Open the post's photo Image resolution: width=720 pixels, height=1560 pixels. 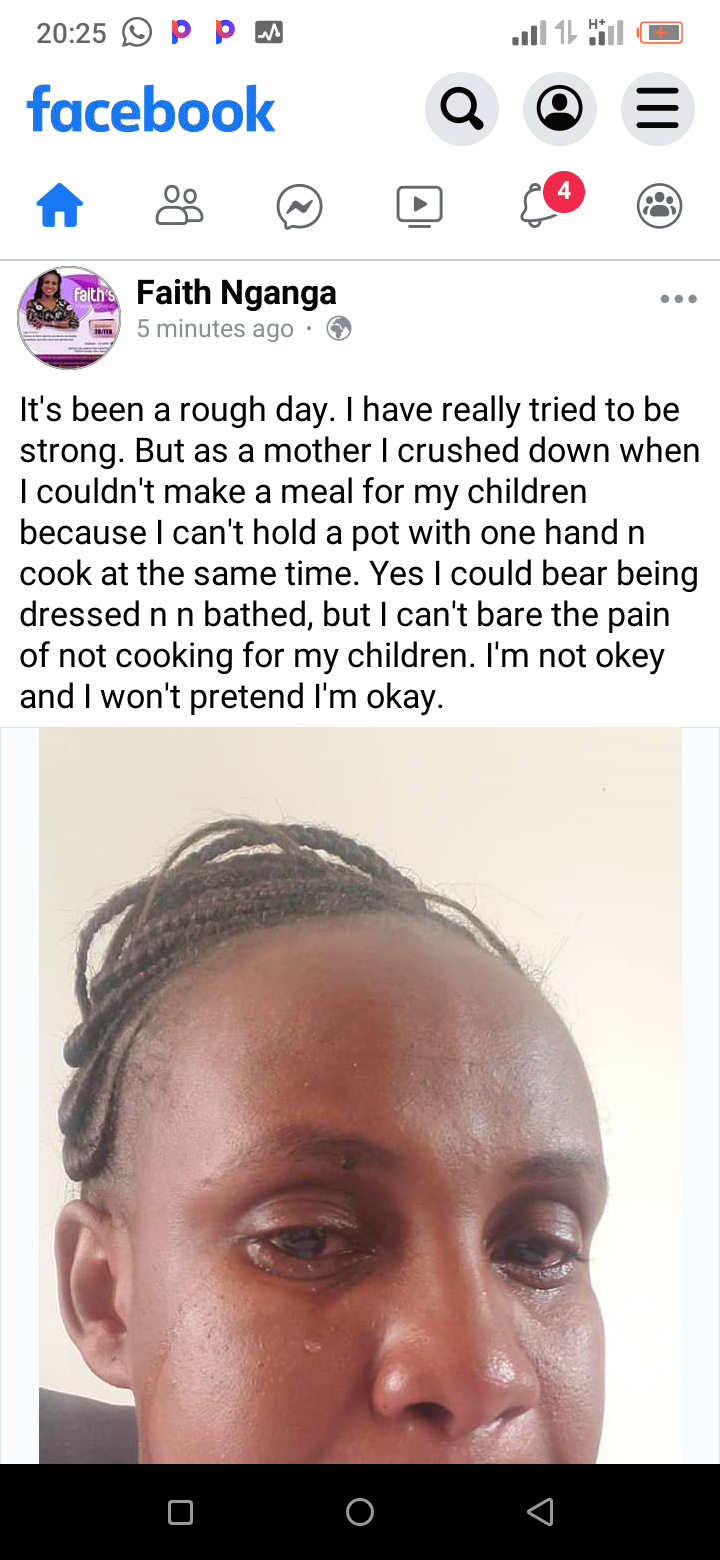pos(360,1096)
